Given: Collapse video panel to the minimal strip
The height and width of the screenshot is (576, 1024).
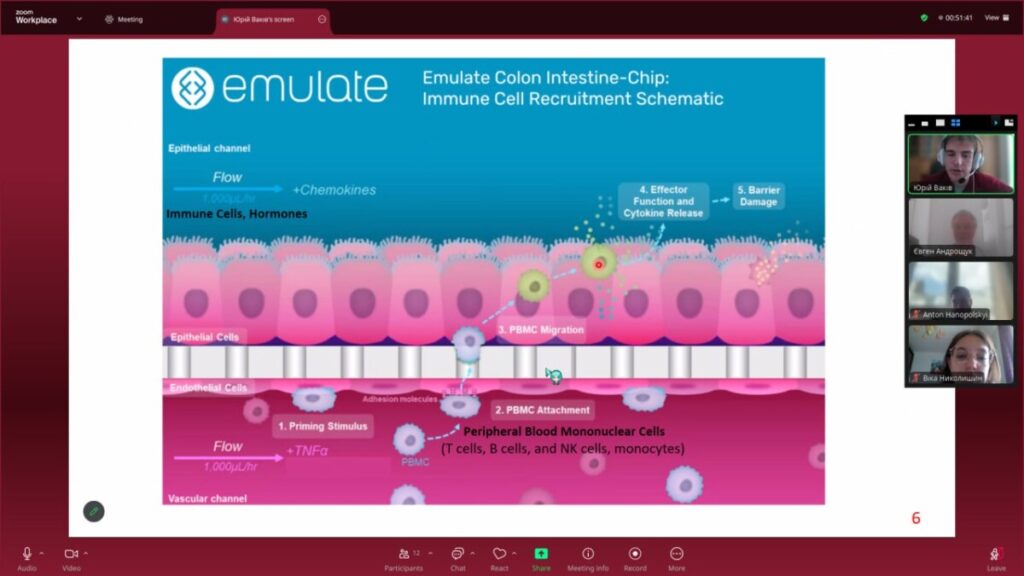Looking at the screenshot, I should (912, 123).
